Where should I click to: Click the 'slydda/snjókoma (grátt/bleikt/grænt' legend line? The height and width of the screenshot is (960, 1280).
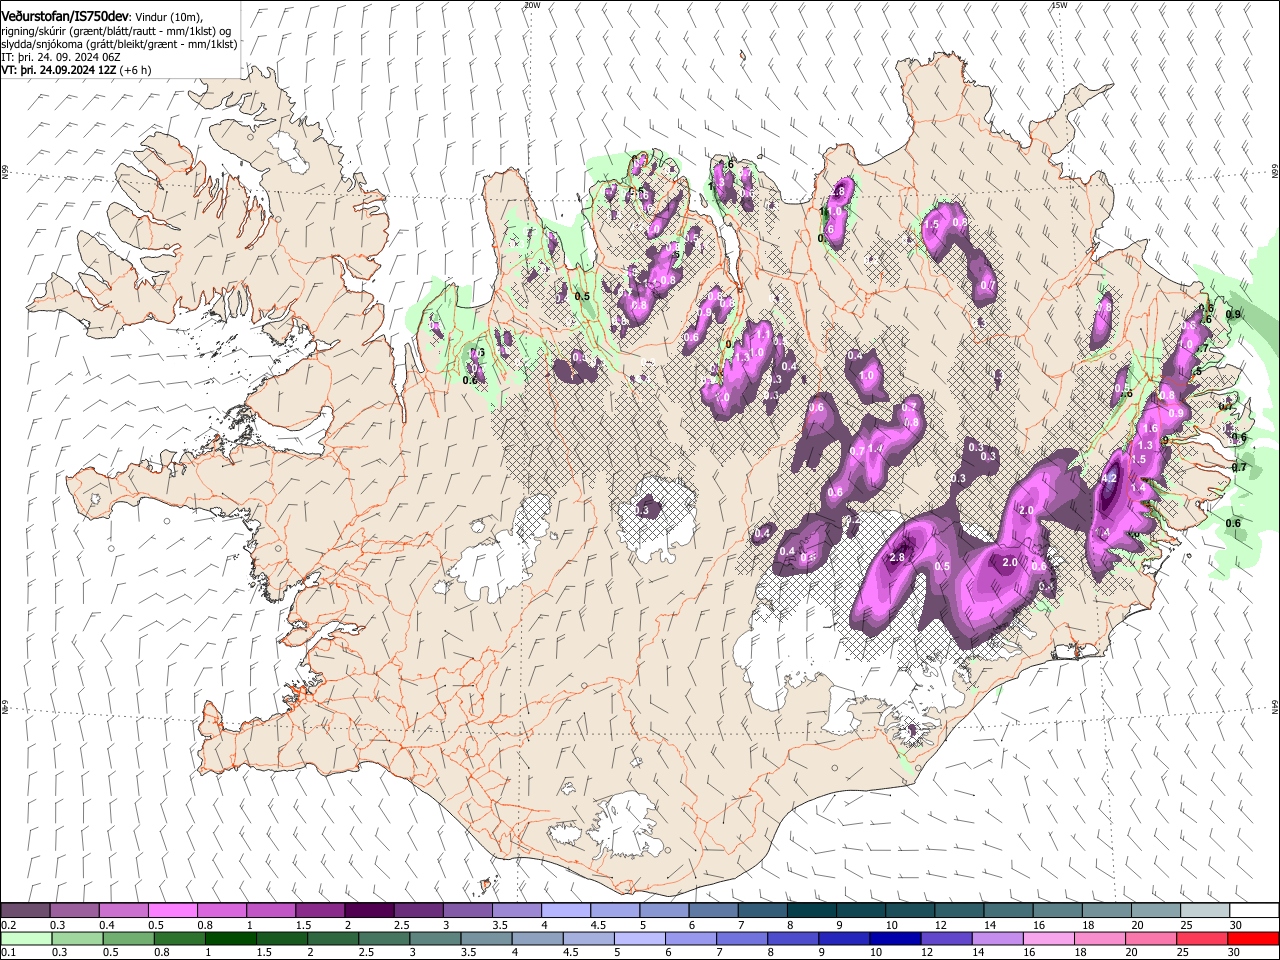pos(119,45)
